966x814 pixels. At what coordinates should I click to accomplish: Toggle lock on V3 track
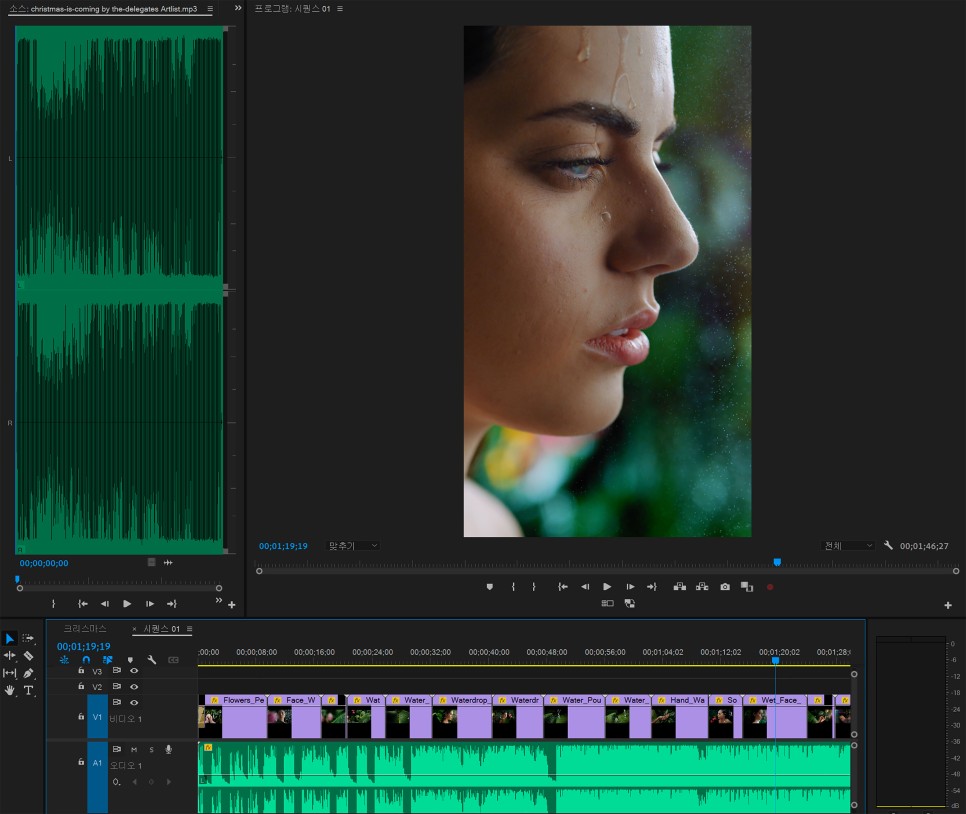(81, 670)
